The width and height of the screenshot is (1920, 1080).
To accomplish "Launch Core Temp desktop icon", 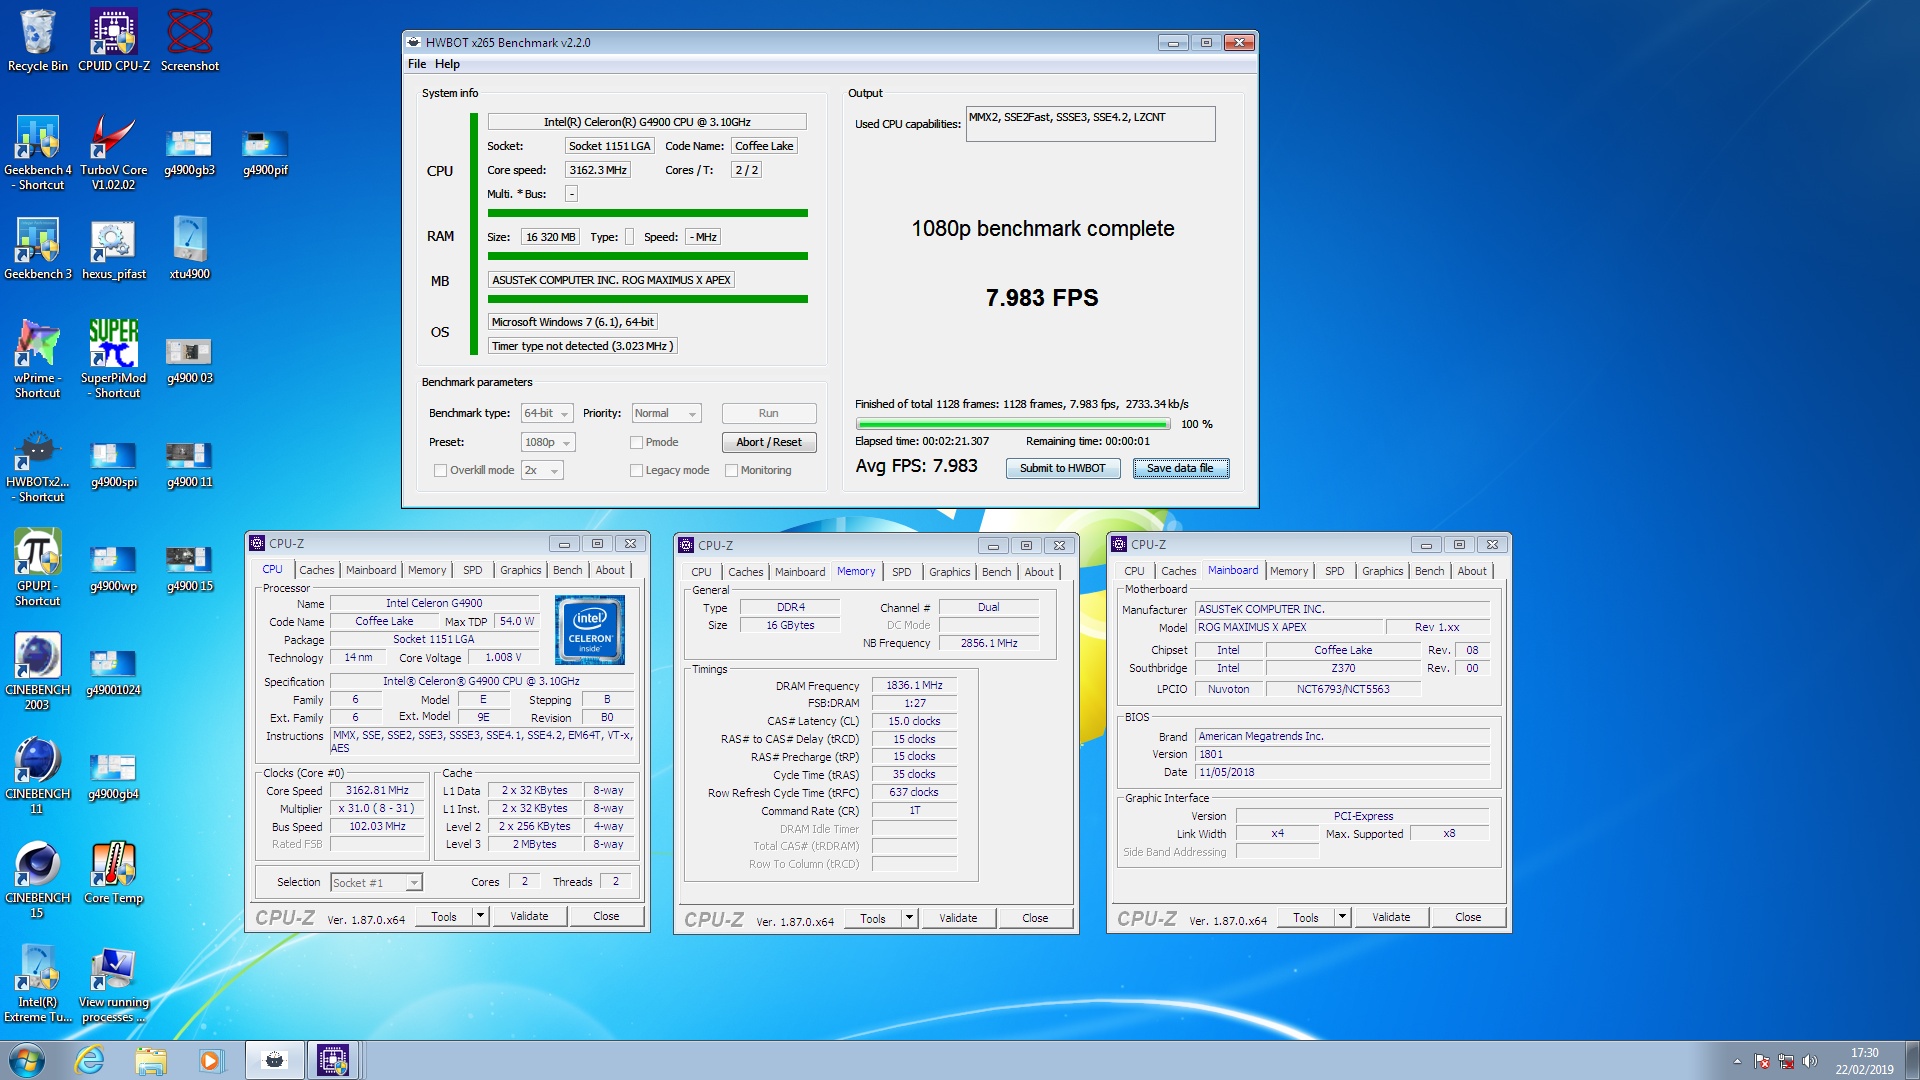I will click(x=114, y=873).
